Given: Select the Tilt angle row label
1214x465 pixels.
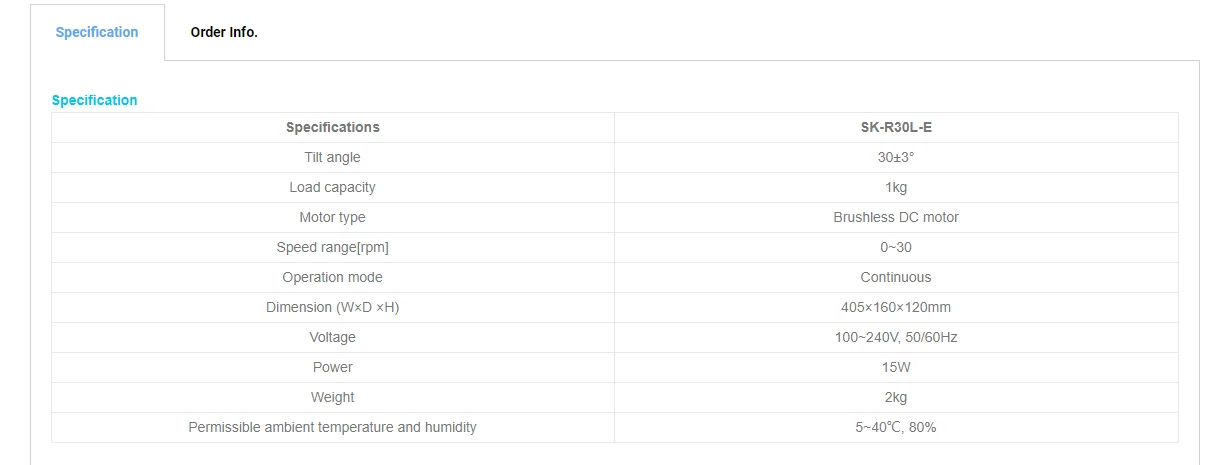Looking at the screenshot, I should pos(332,157).
